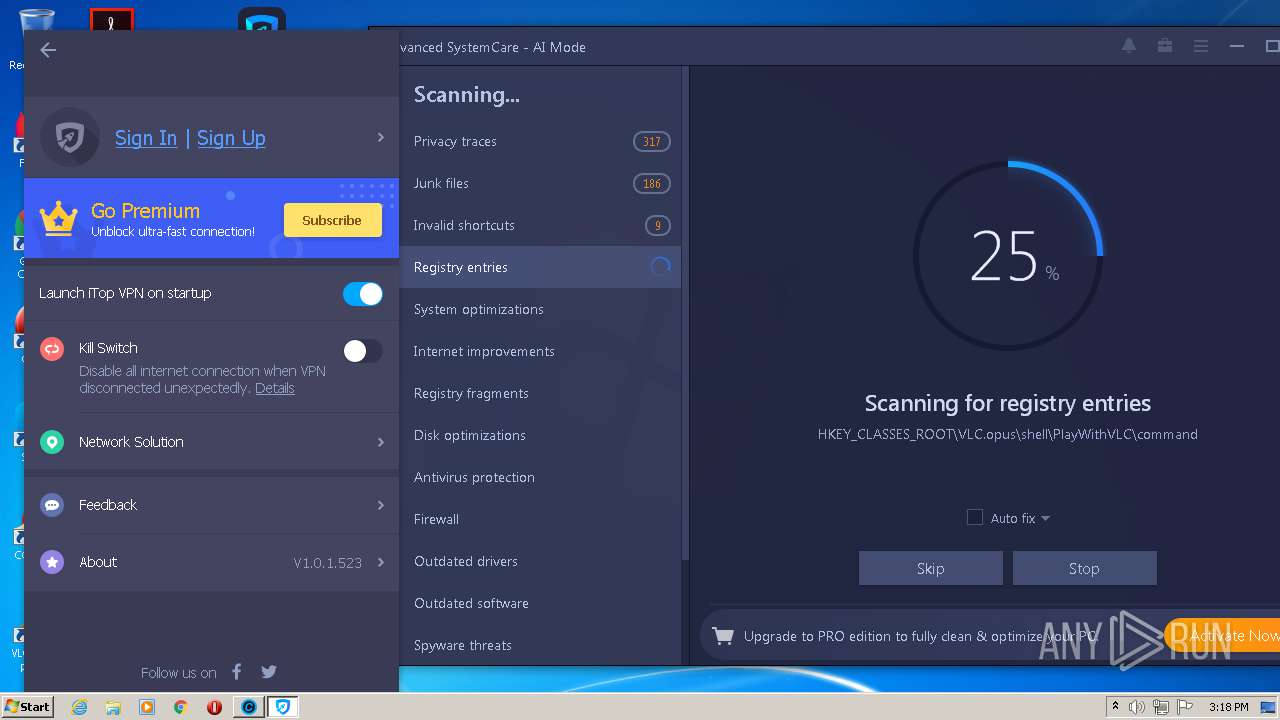
Task: Enable the Kill Switch toggle
Action: tap(362, 351)
